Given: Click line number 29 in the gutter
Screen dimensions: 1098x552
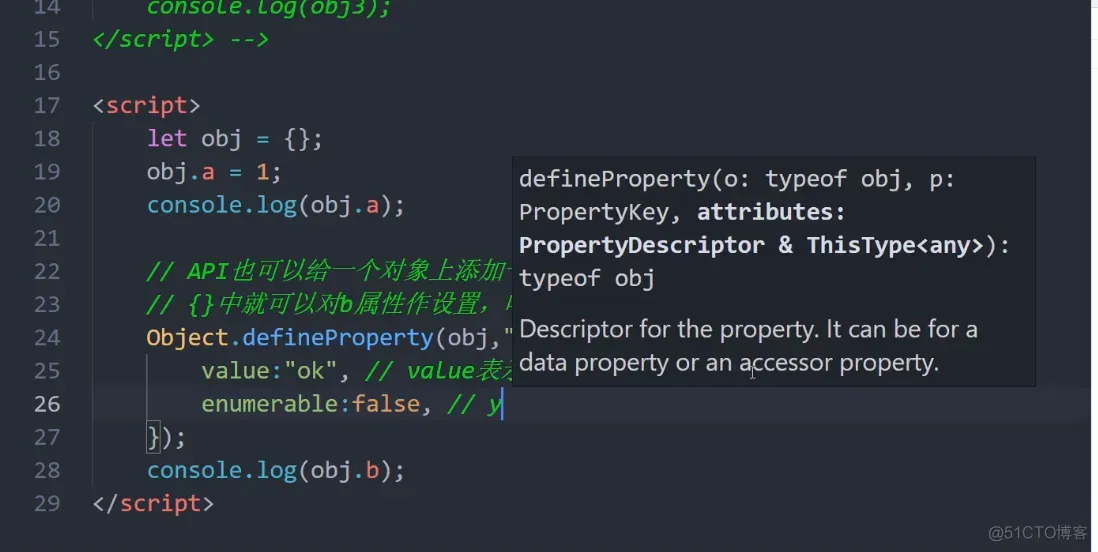Looking at the screenshot, I should [47, 504].
